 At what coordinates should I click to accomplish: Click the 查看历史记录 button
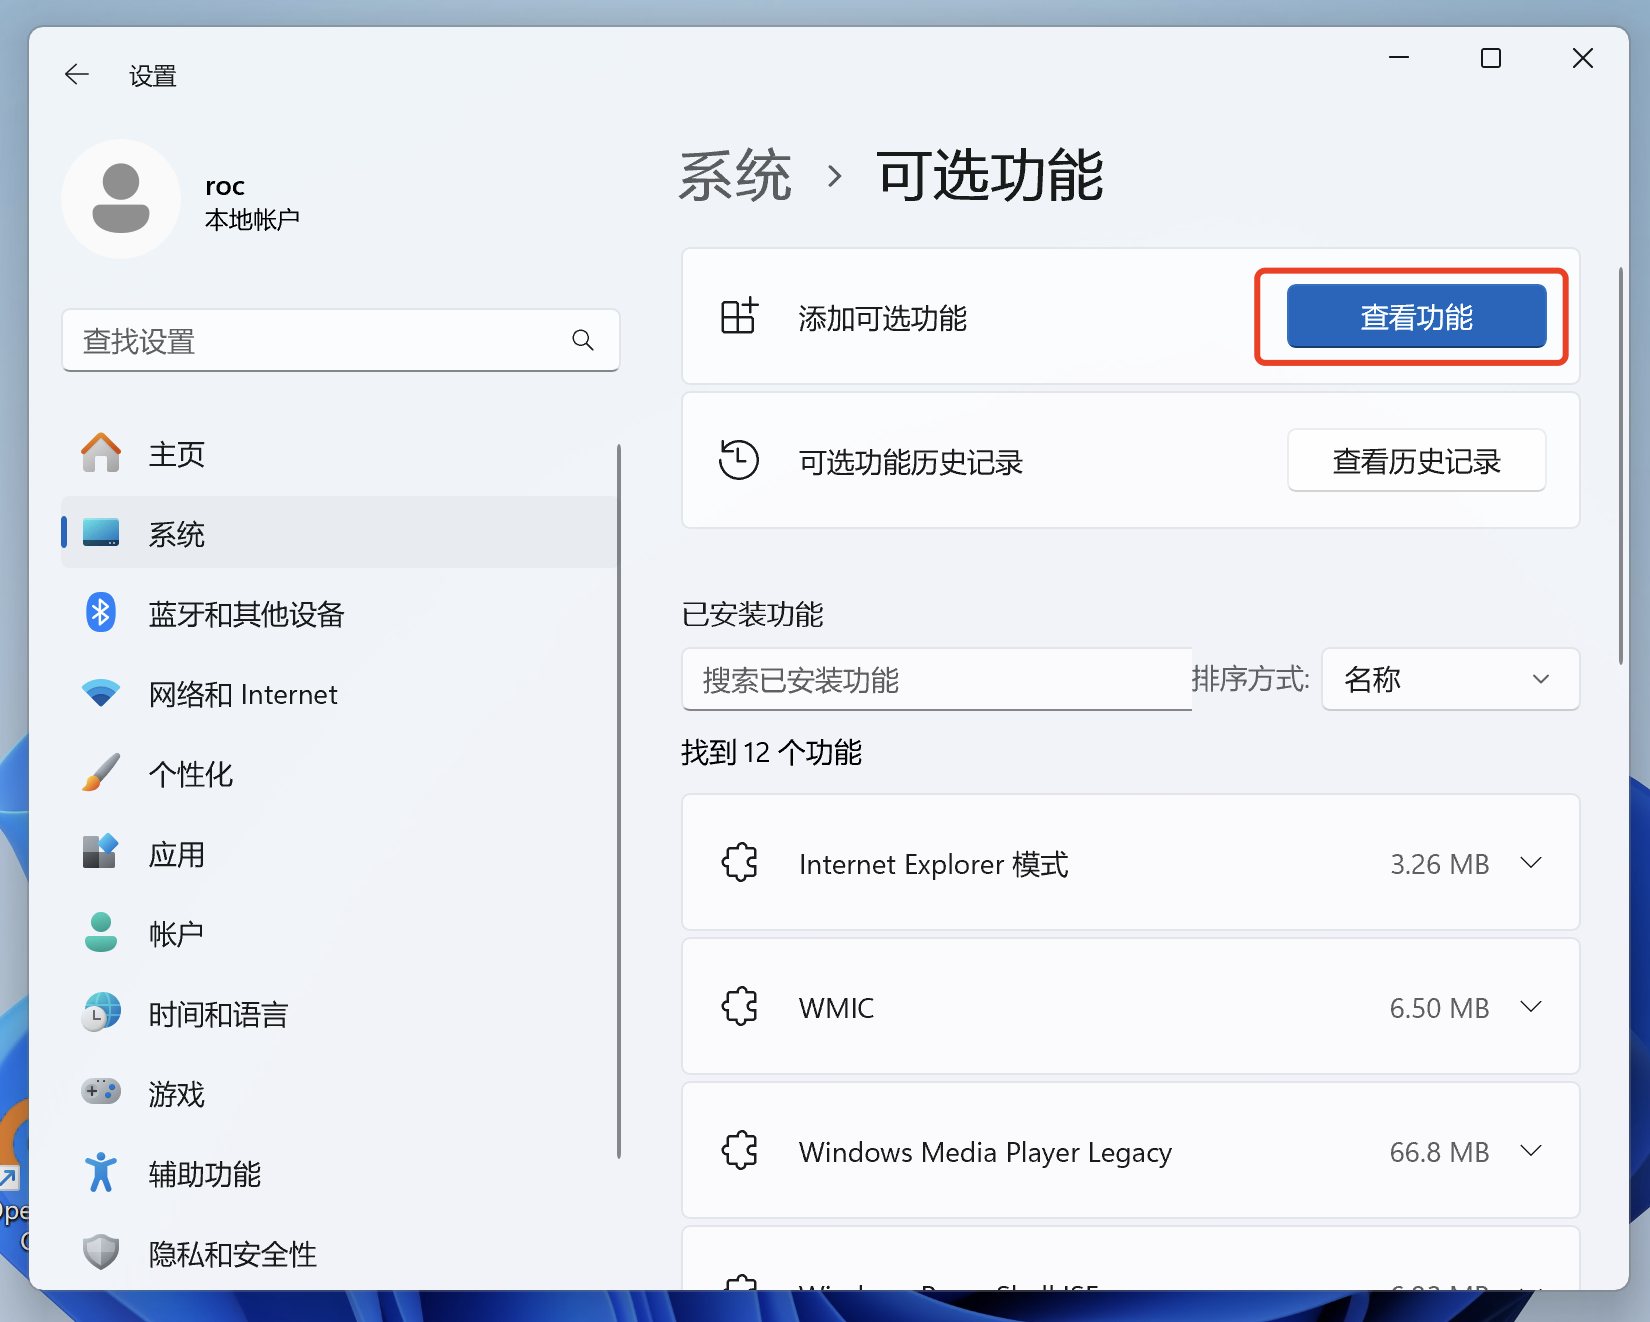pos(1416,460)
